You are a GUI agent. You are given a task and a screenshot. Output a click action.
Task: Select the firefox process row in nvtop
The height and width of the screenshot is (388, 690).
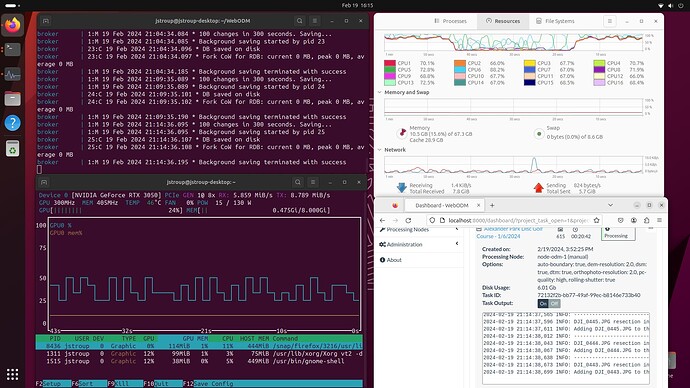199,346
